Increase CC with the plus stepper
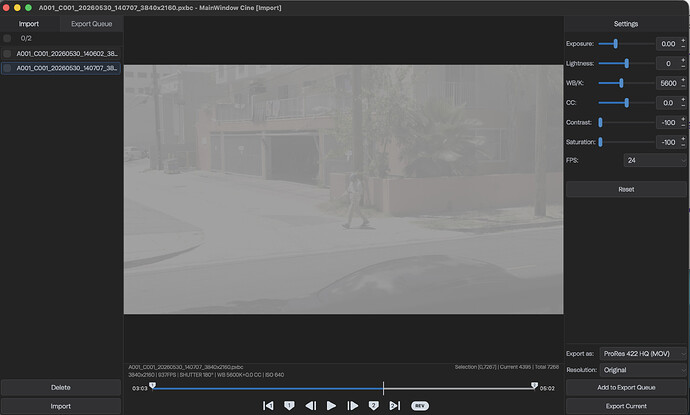 [683, 99]
